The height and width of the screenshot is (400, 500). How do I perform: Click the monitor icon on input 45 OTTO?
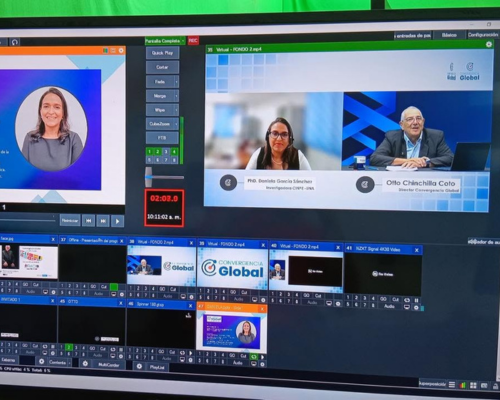pos(113,356)
